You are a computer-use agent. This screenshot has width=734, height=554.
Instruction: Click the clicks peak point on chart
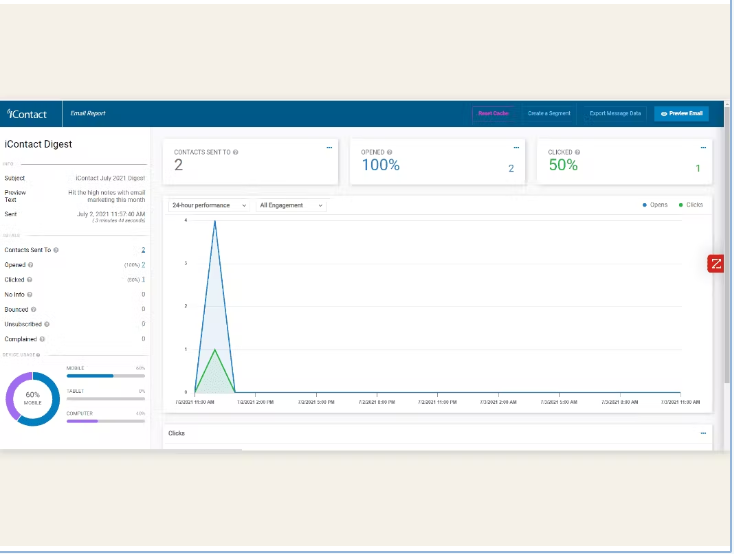tap(215, 349)
